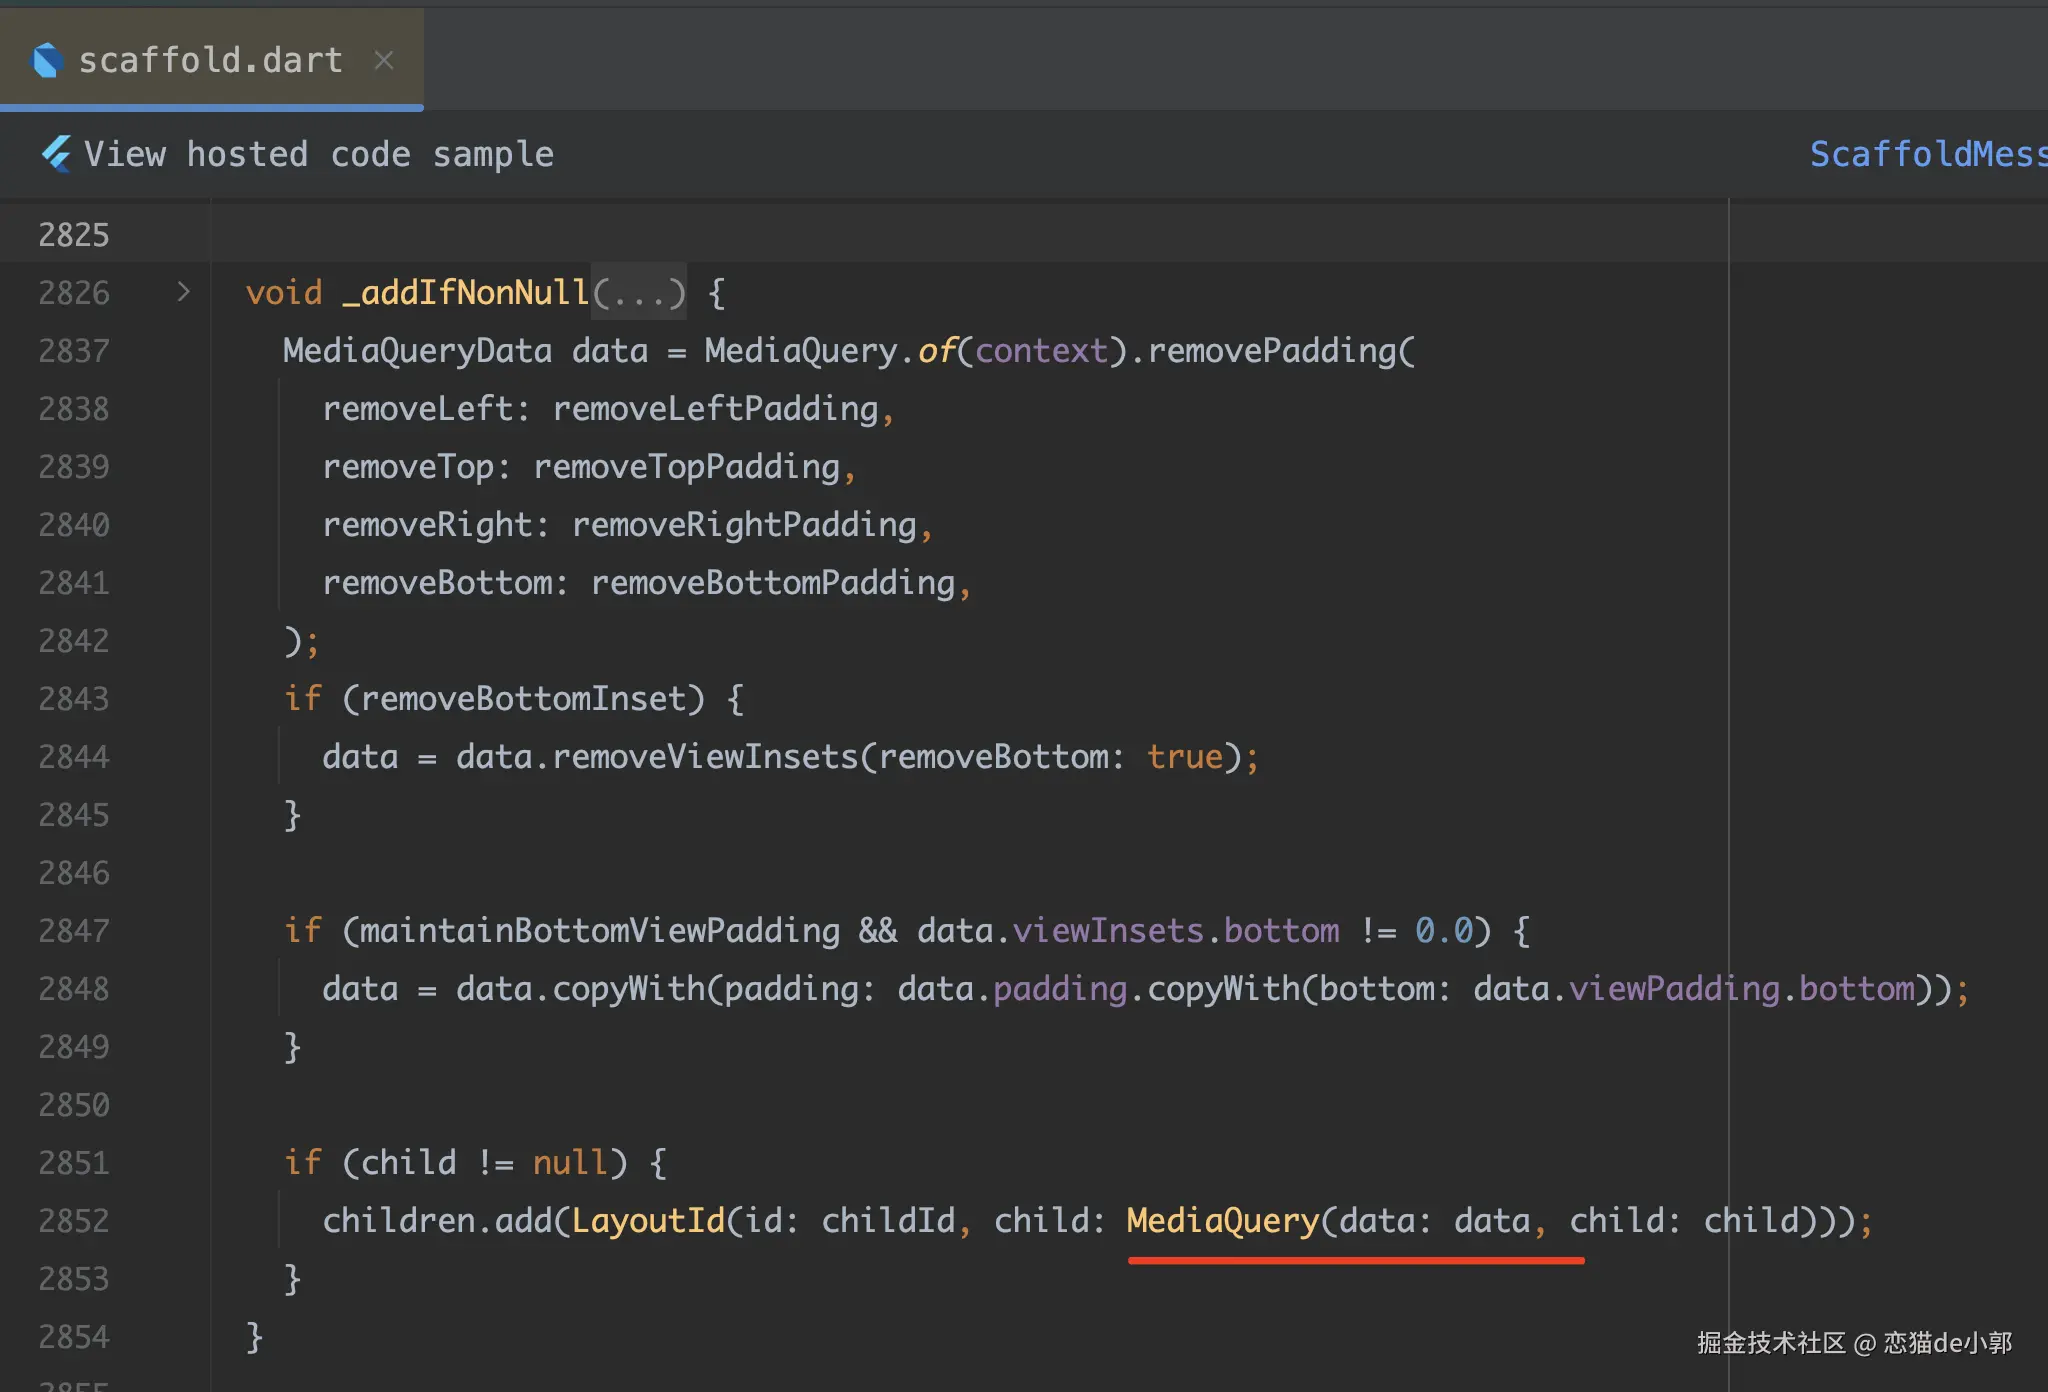Click line number 2837 in the gutter

click(73, 351)
